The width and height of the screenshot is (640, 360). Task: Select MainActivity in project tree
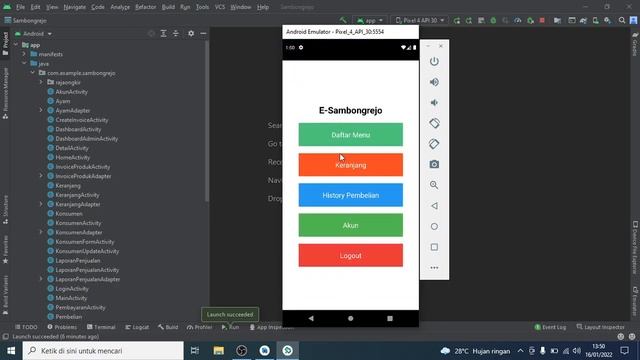click(71, 298)
